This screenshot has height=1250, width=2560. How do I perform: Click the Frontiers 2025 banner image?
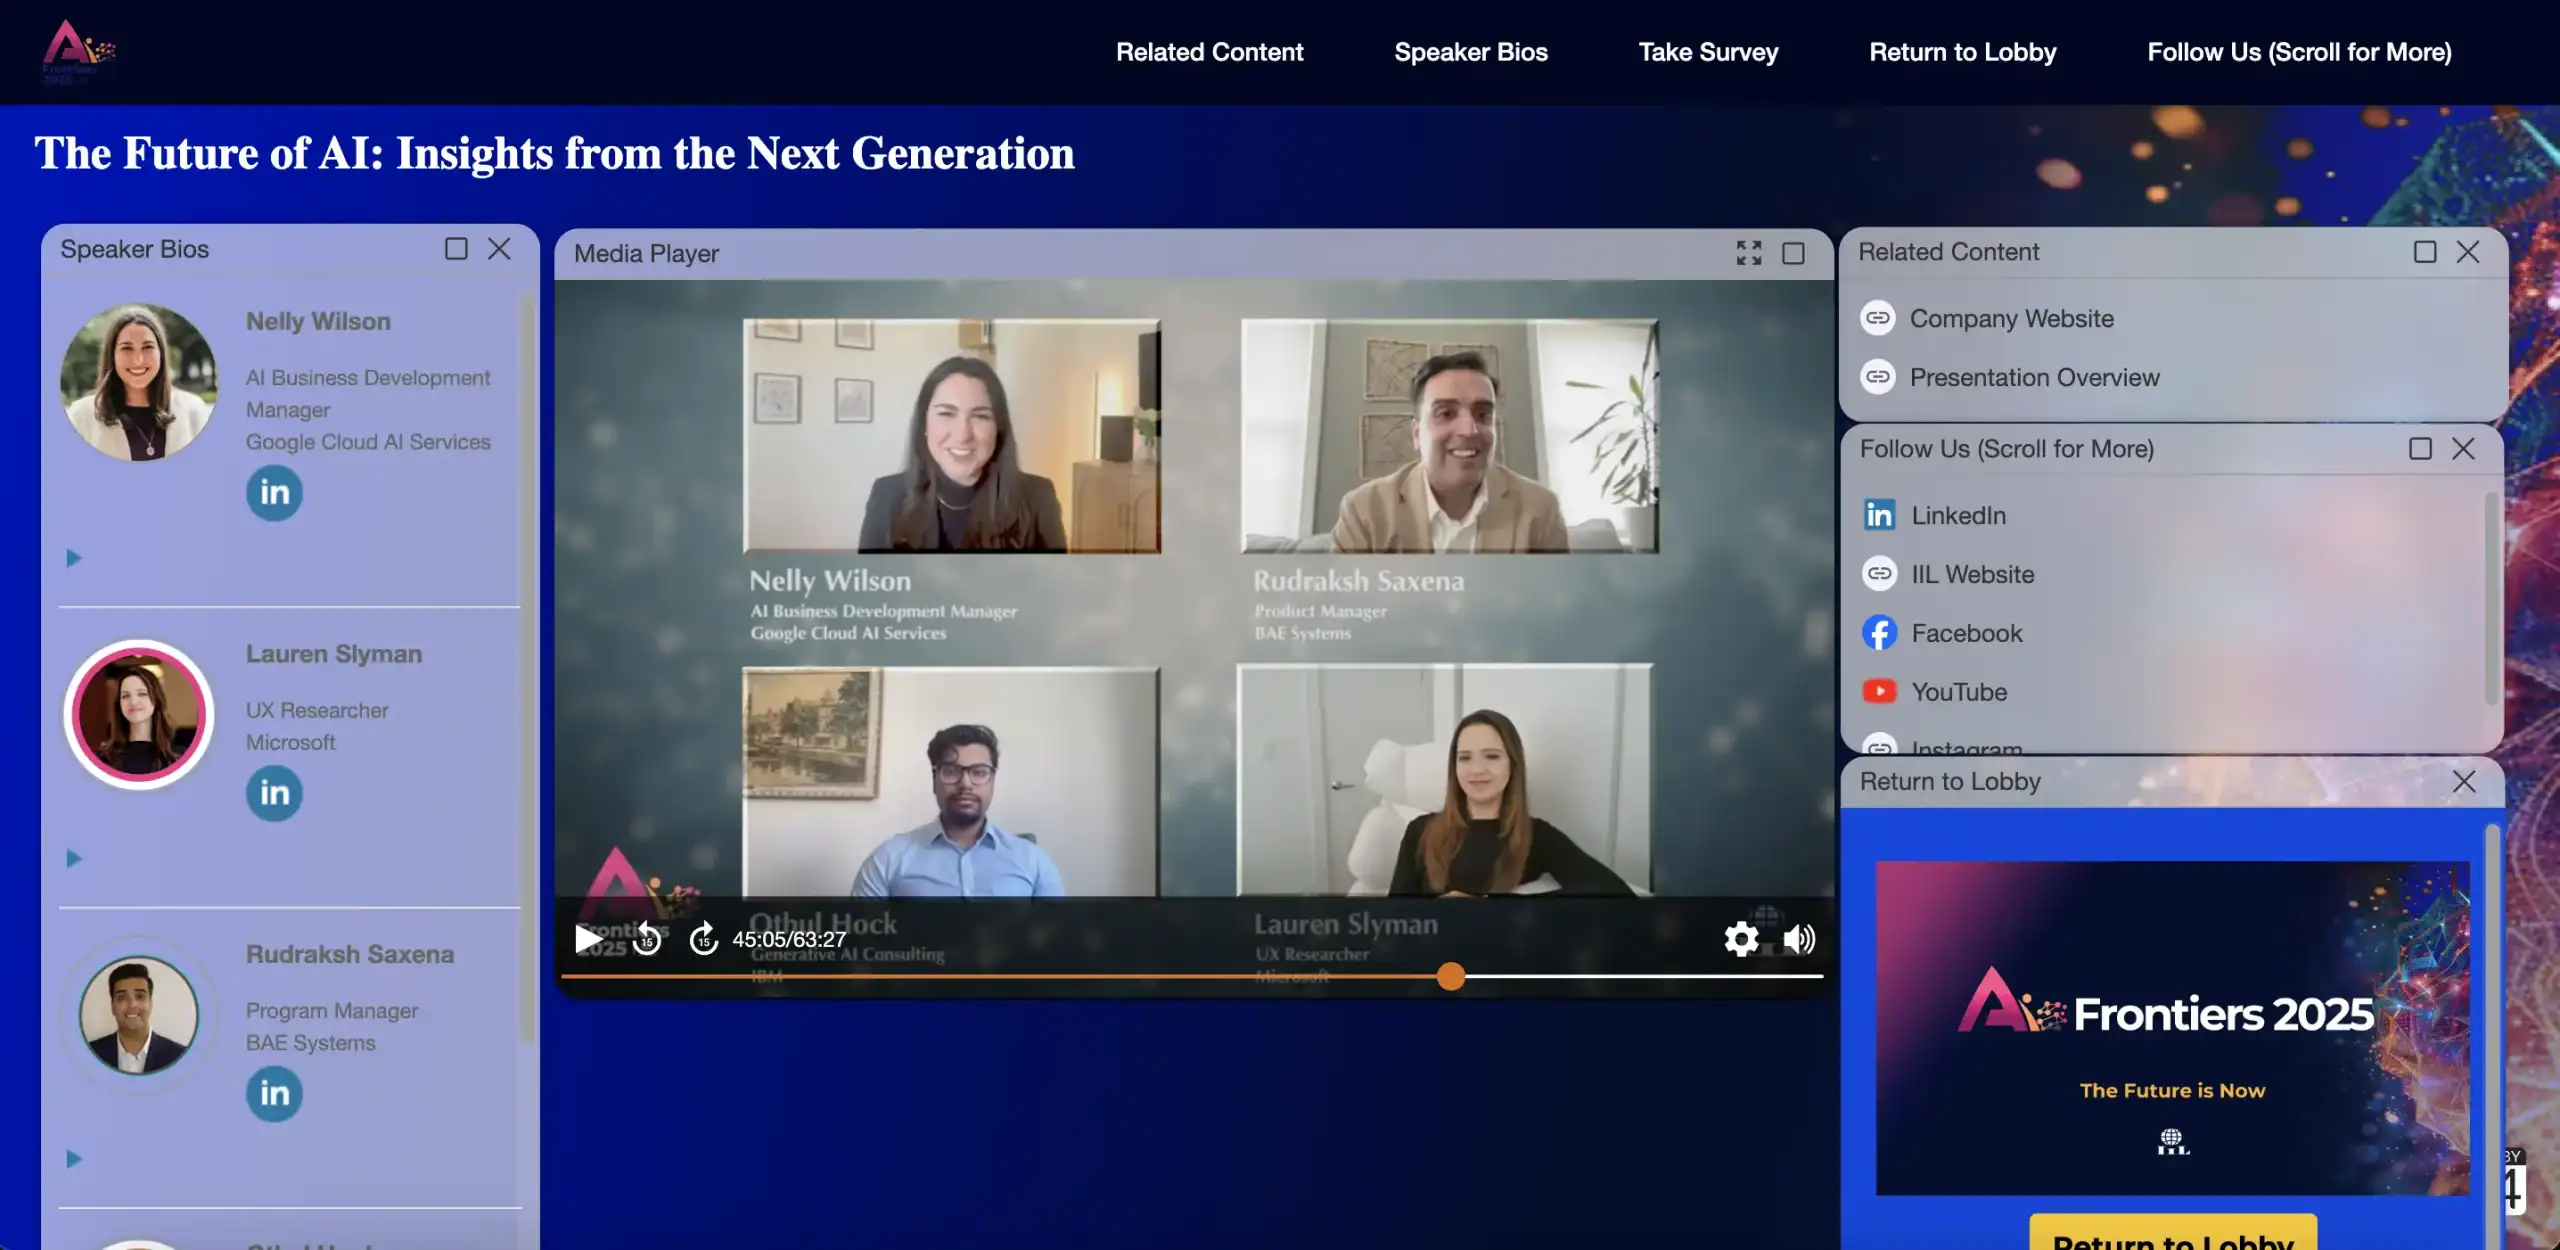2172,1027
